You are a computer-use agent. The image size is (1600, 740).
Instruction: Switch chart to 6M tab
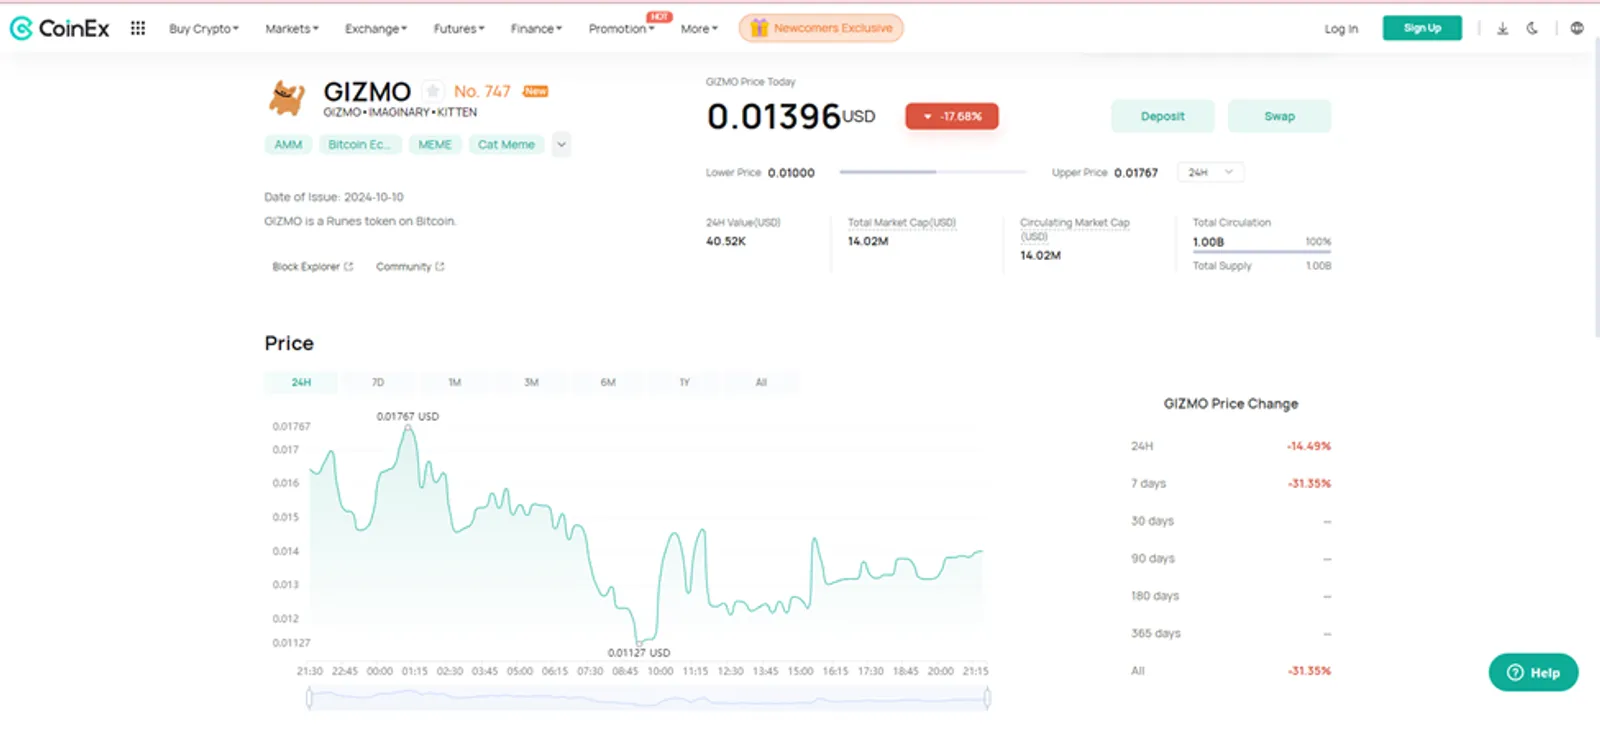[608, 382]
